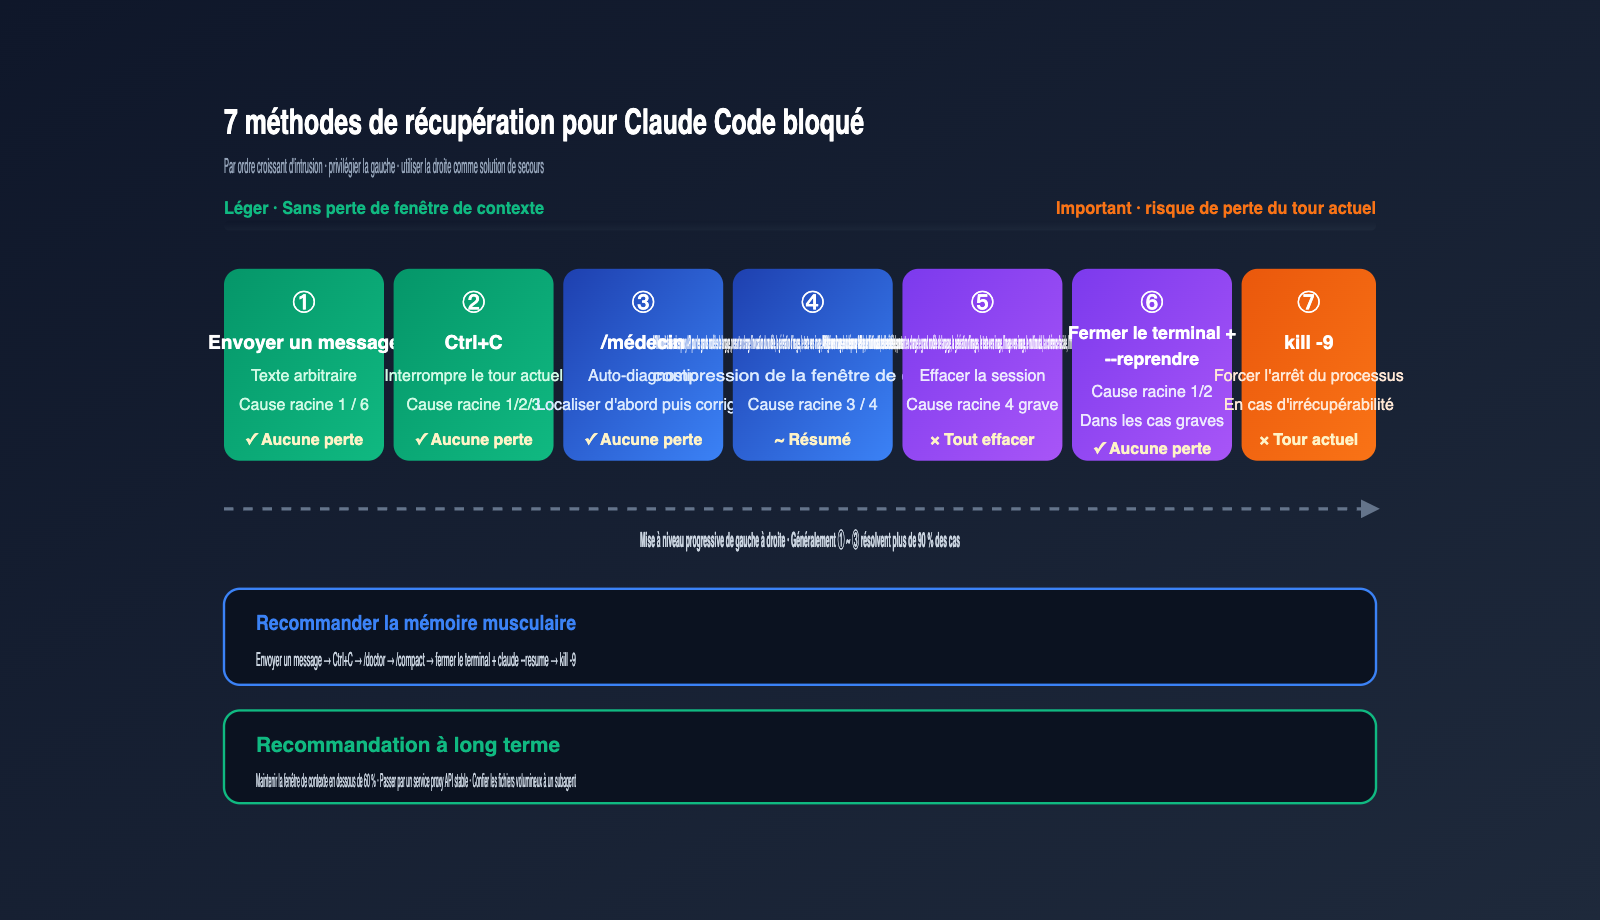Viewport: 1600px width, 920px height.
Task: Click the "Recommander la mémoire musculaire" heading
Action: [x=416, y=623]
